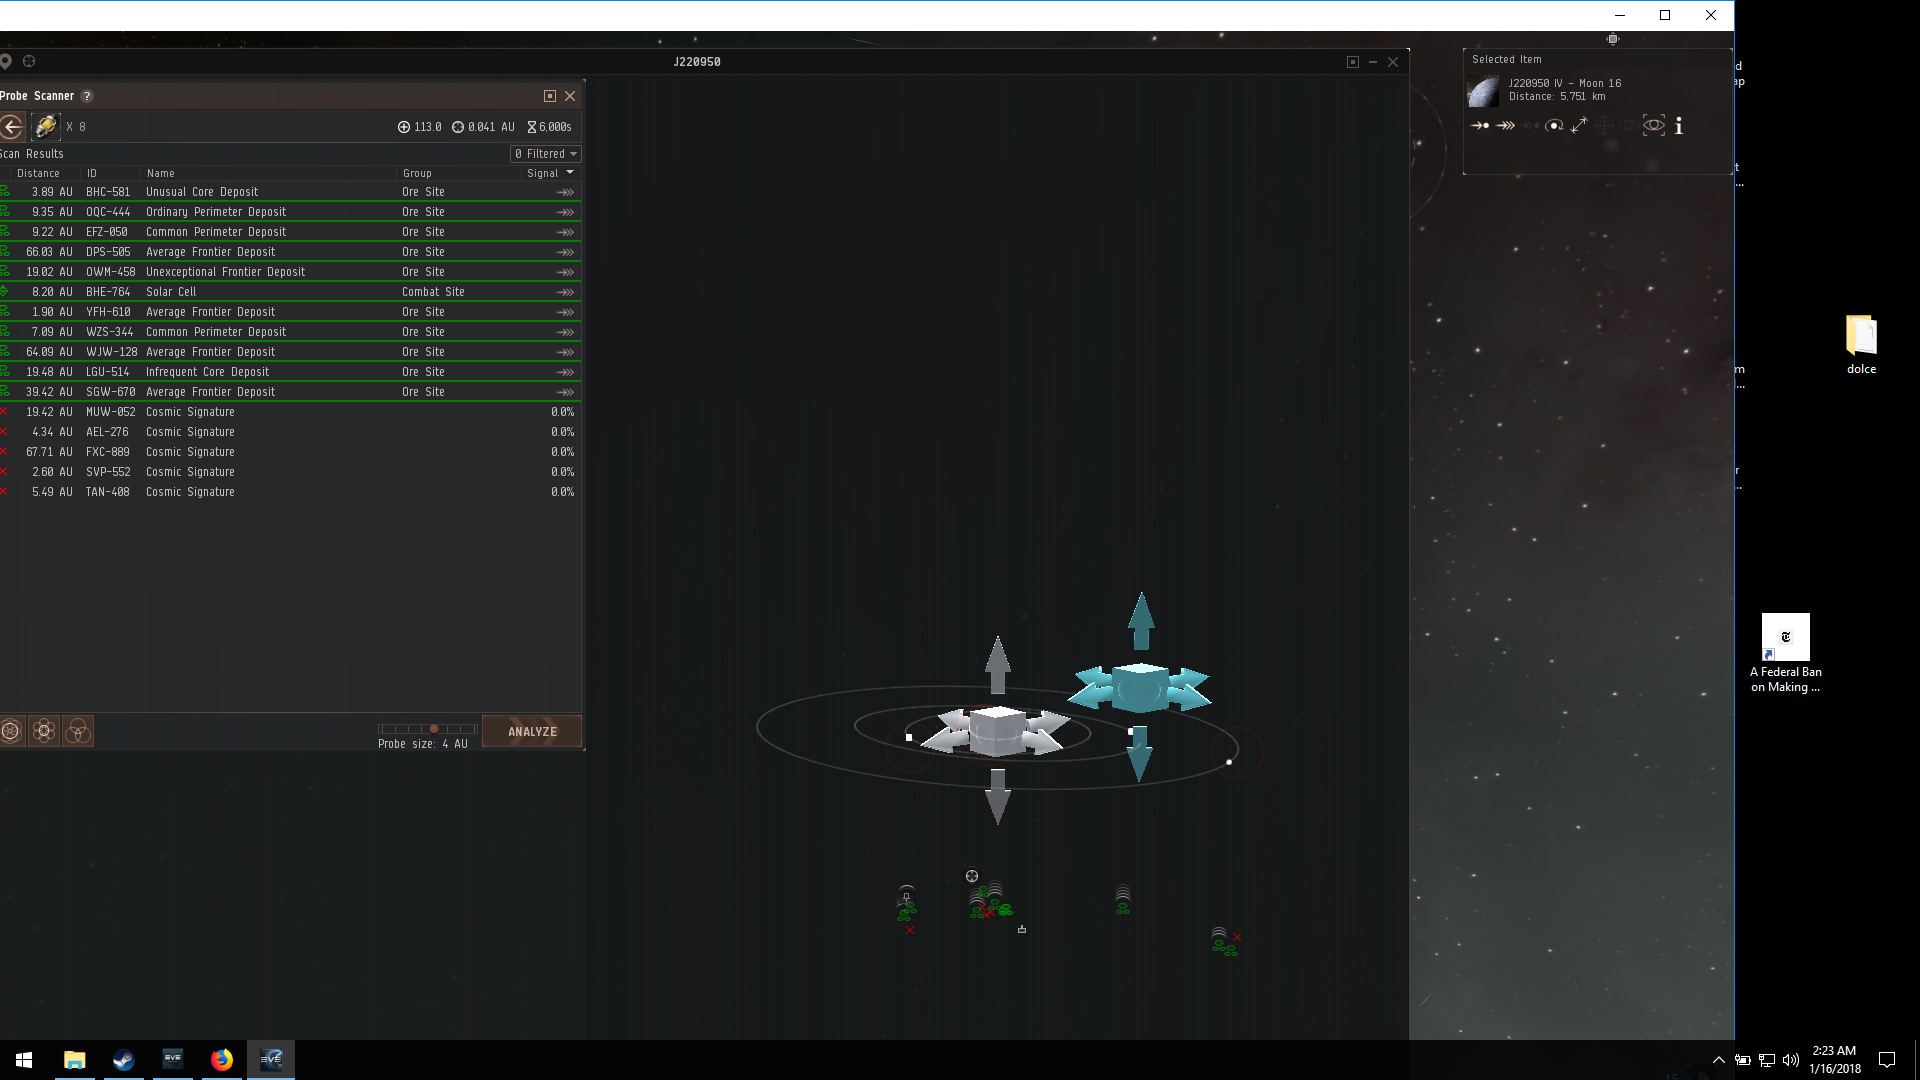The width and height of the screenshot is (1920, 1080).
Task: Click the core scanner probe launcher icon
Action: [x=45, y=127]
